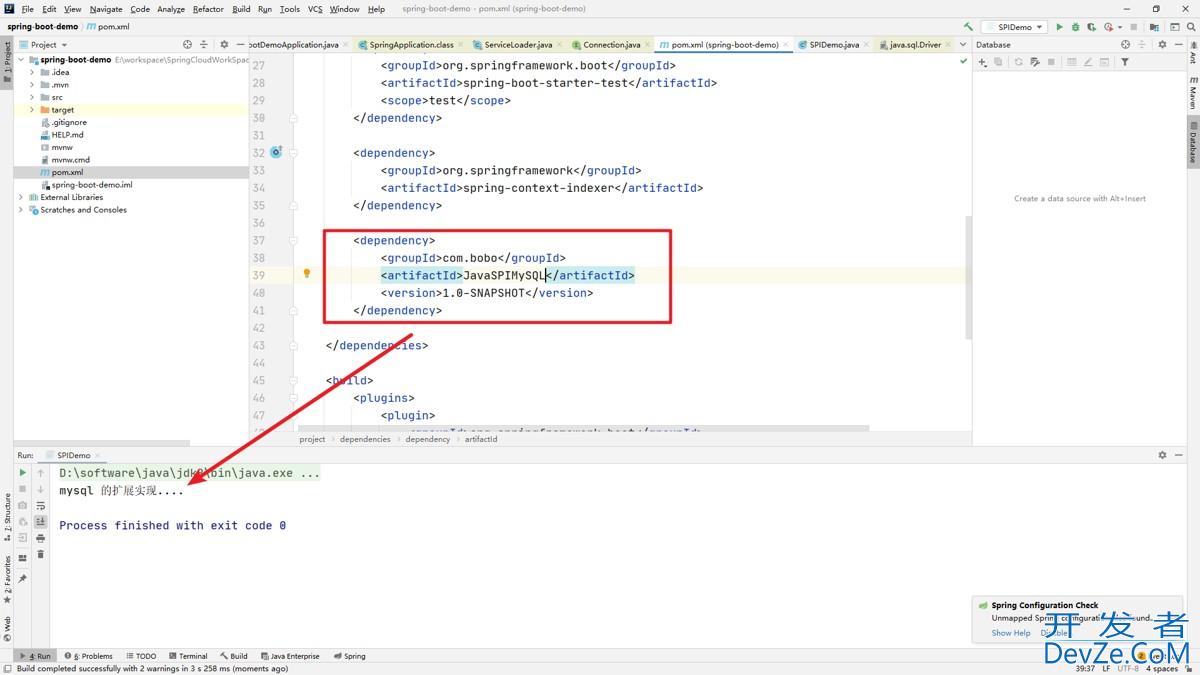Click the Database filter funnel icon

(x=1125, y=62)
